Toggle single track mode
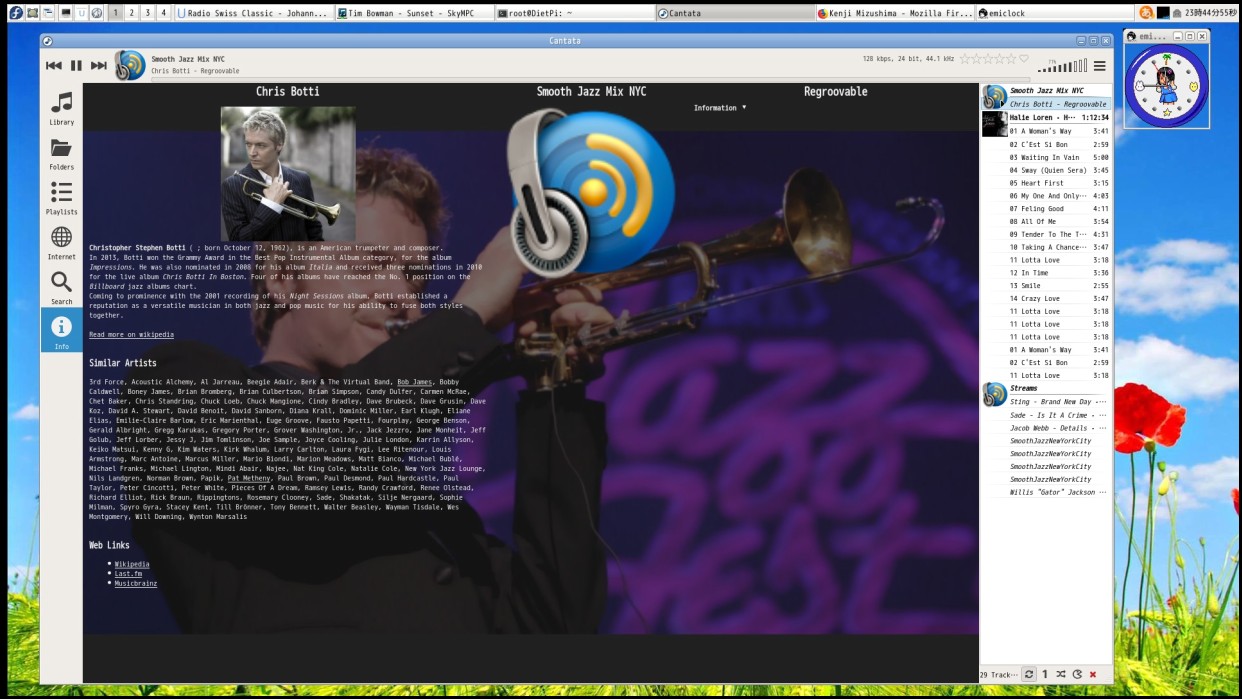Viewport: 1242px width, 699px height. (x=1045, y=675)
